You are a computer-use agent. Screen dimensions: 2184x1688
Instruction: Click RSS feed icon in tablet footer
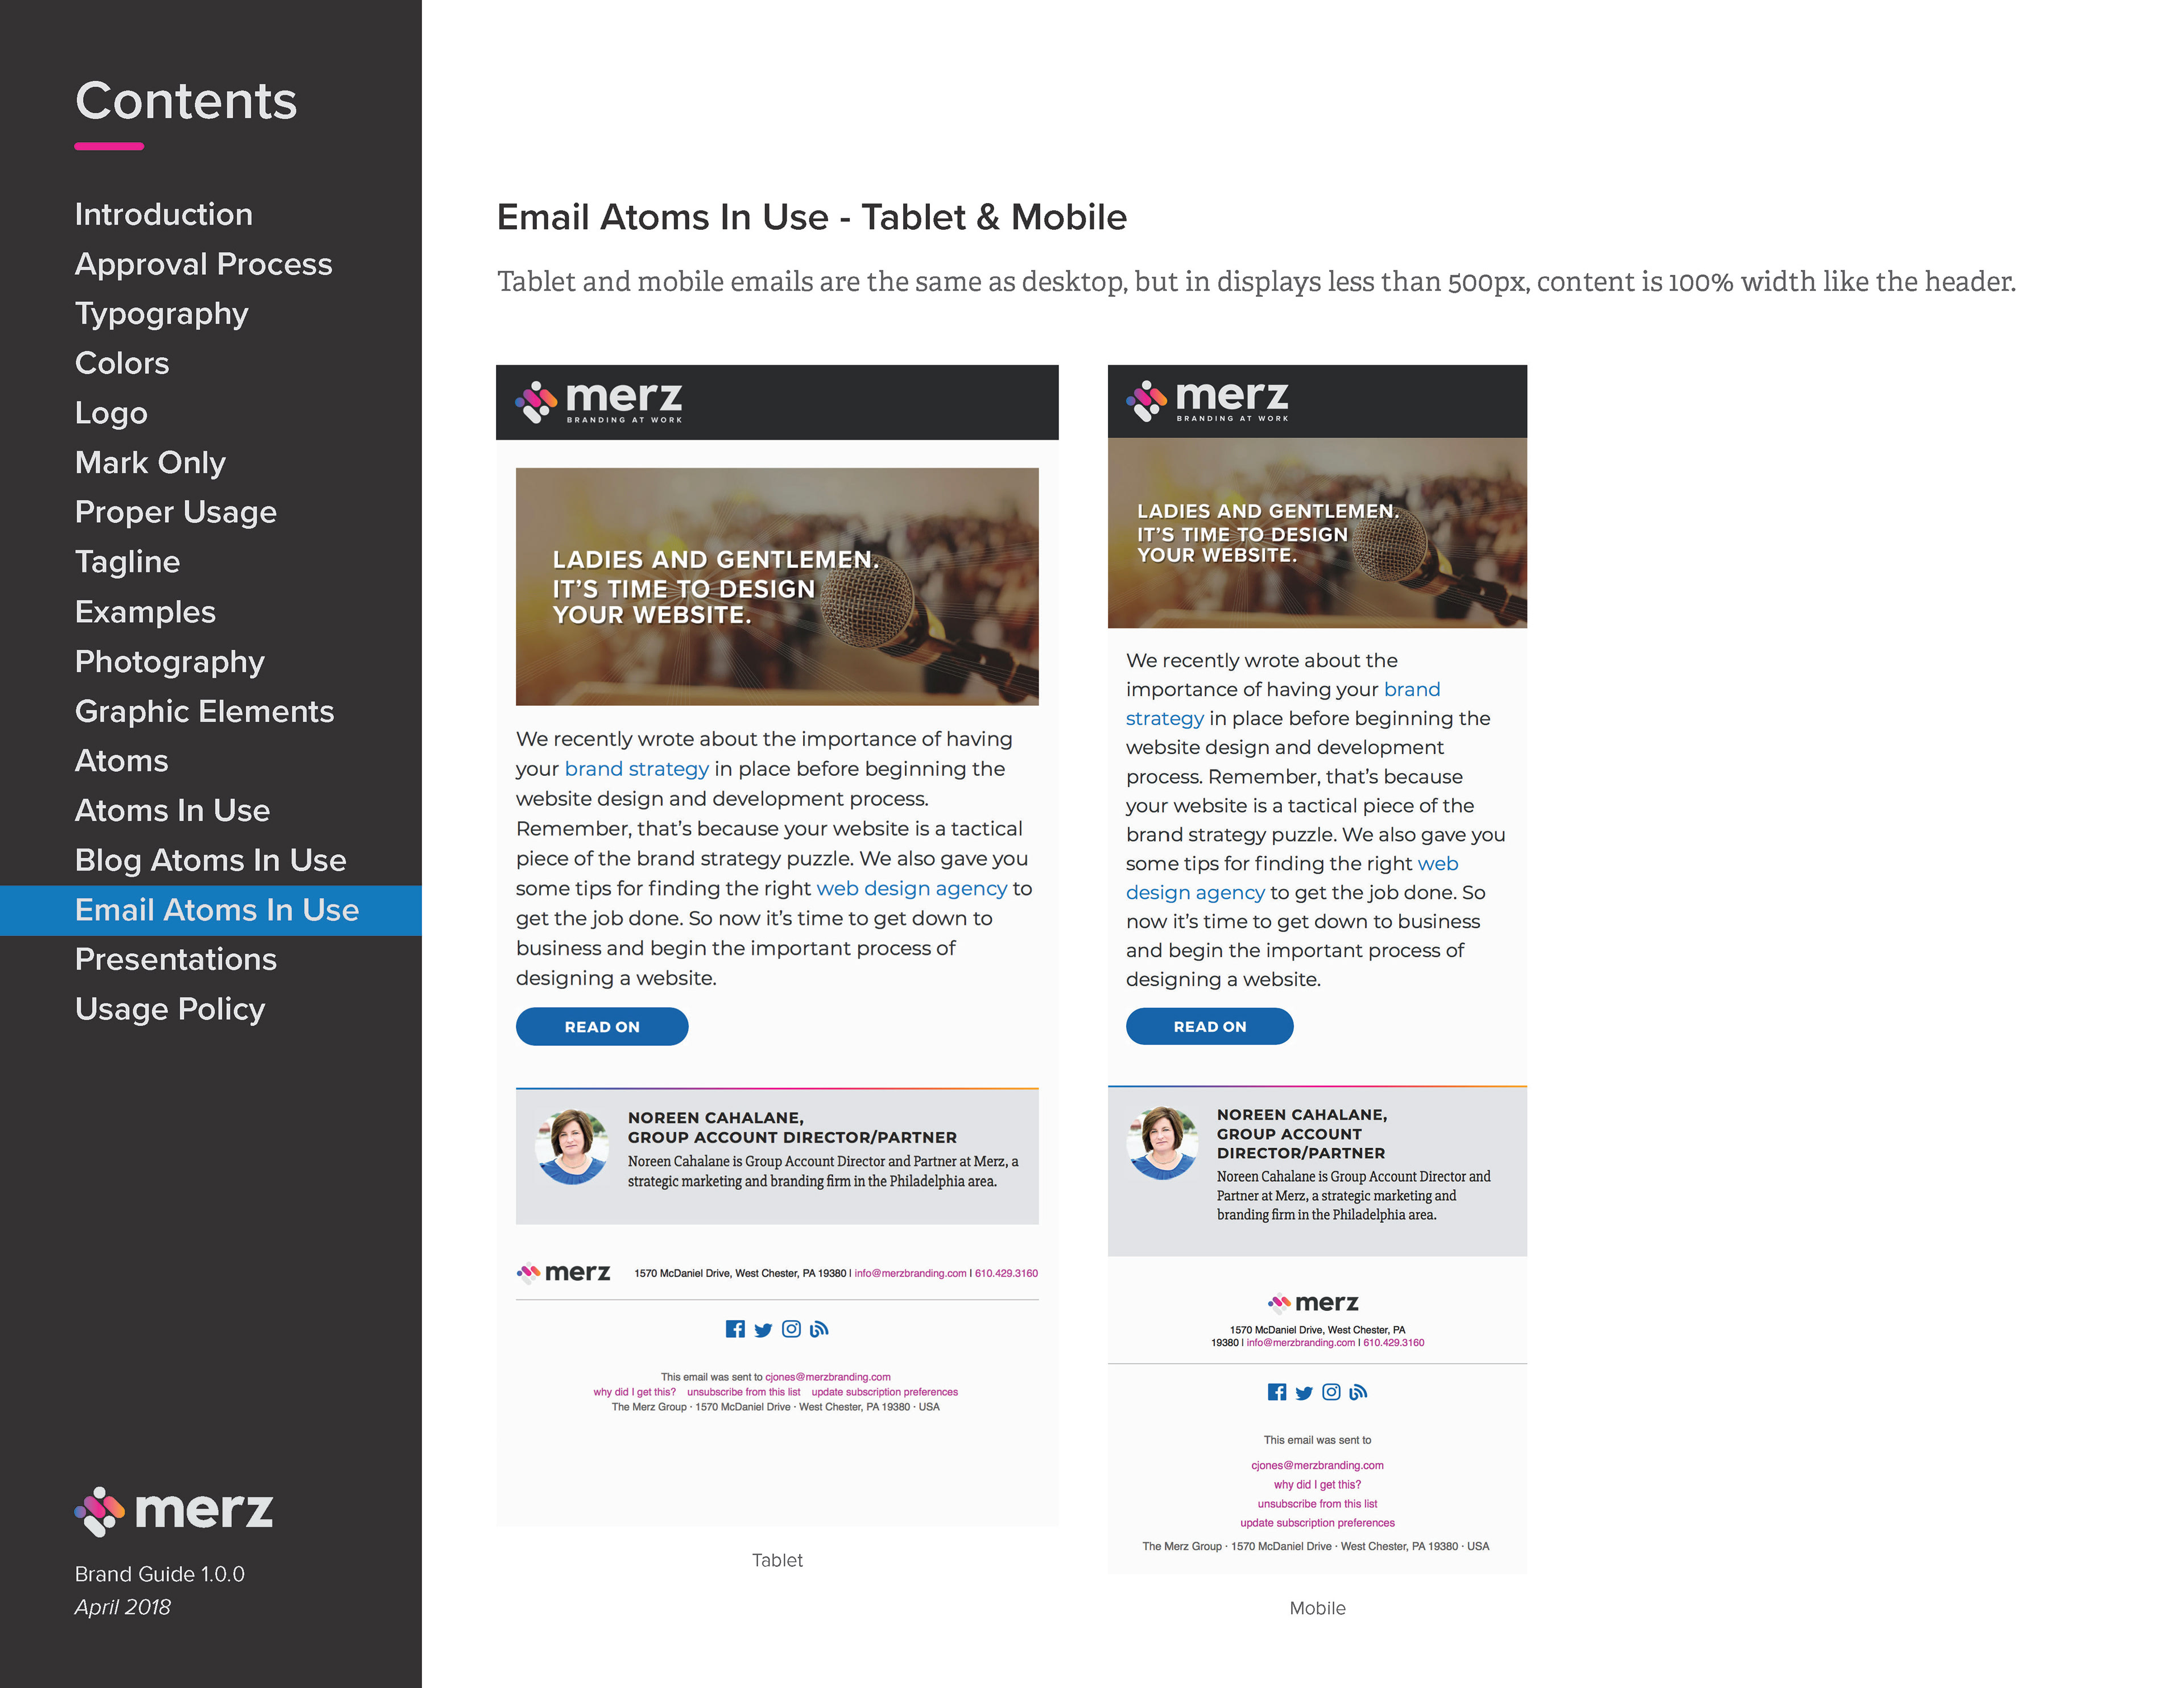point(819,1329)
